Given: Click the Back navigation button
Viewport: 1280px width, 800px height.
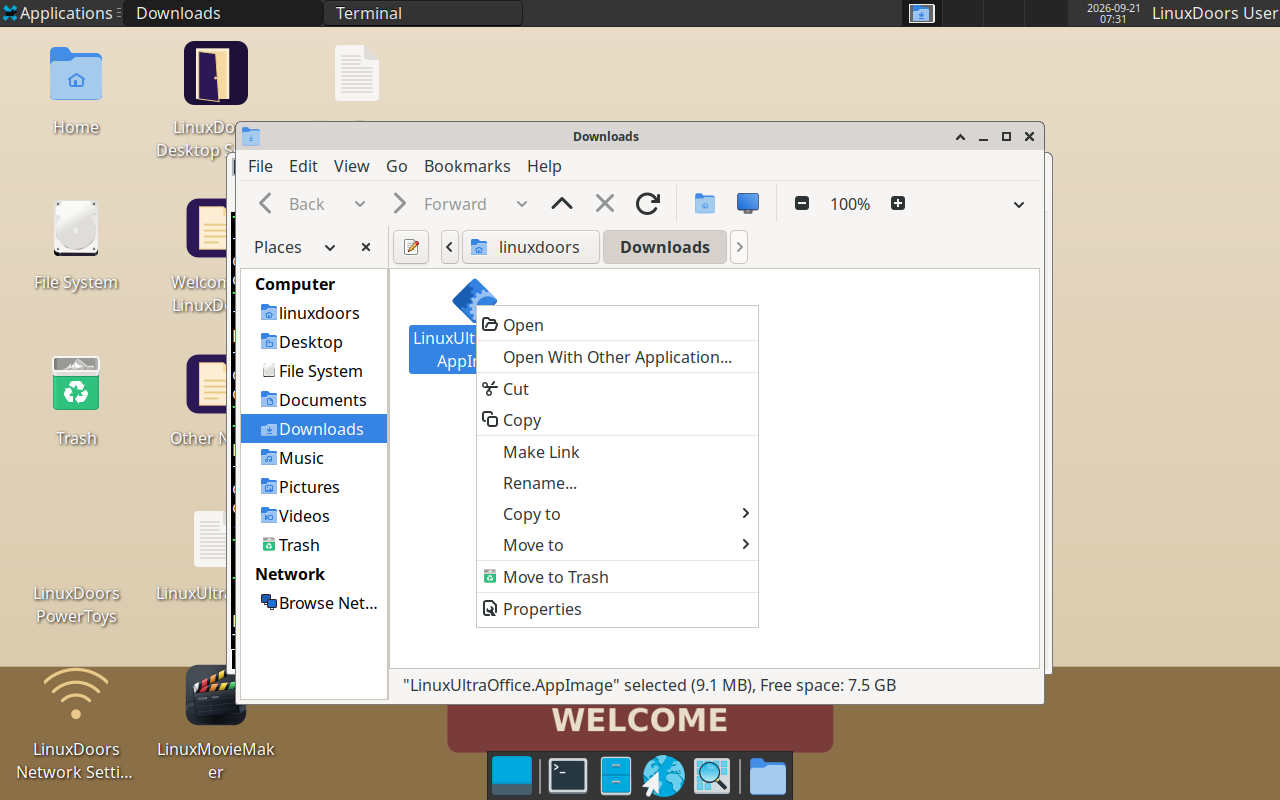Looking at the screenshot, I should coord(292,204).
